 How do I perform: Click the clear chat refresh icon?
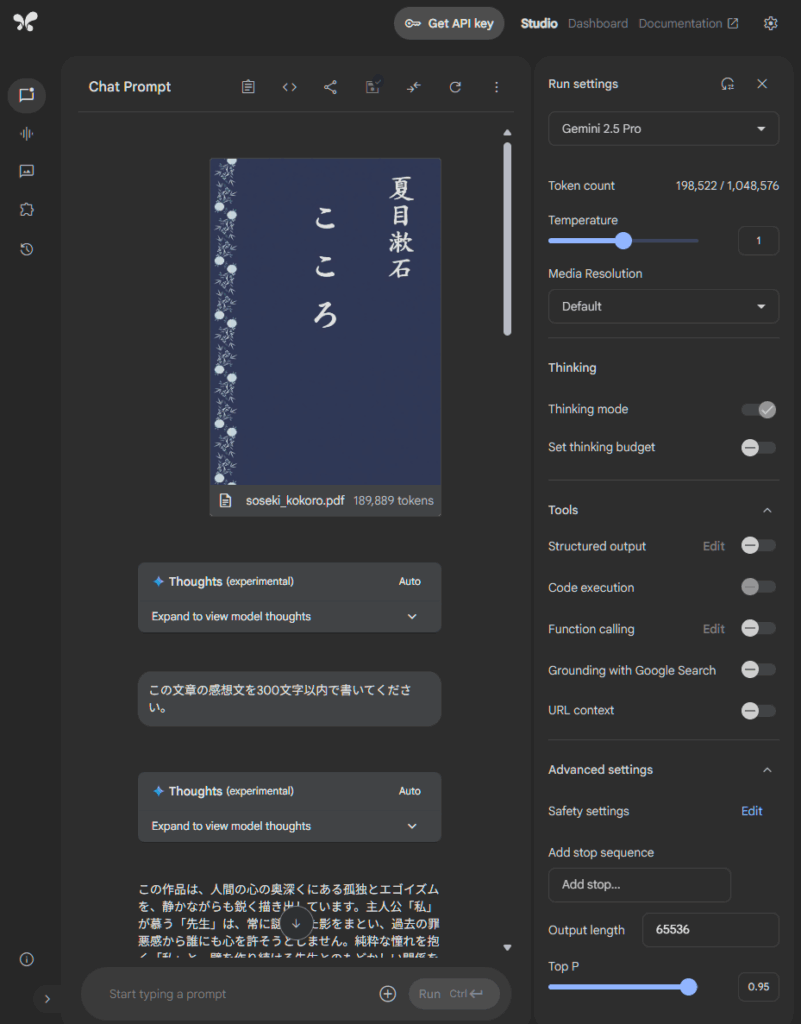tap(455, 87)
